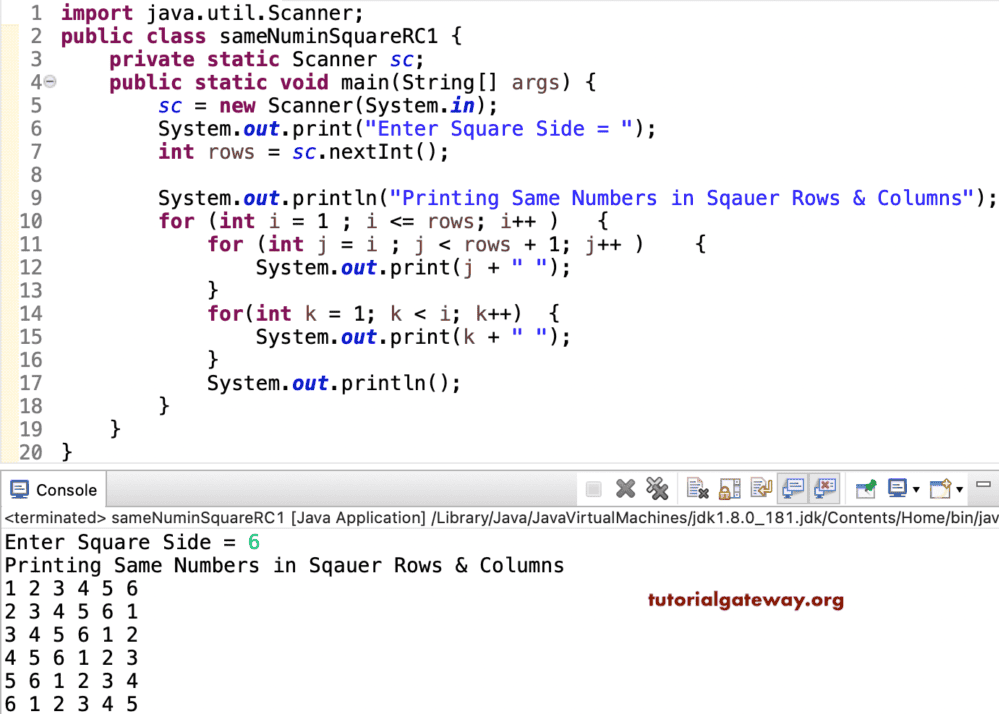Remove the terminated launch
The height and width of the screenshot is (714, 999).
pyautogui.click(x=626, y=488)
